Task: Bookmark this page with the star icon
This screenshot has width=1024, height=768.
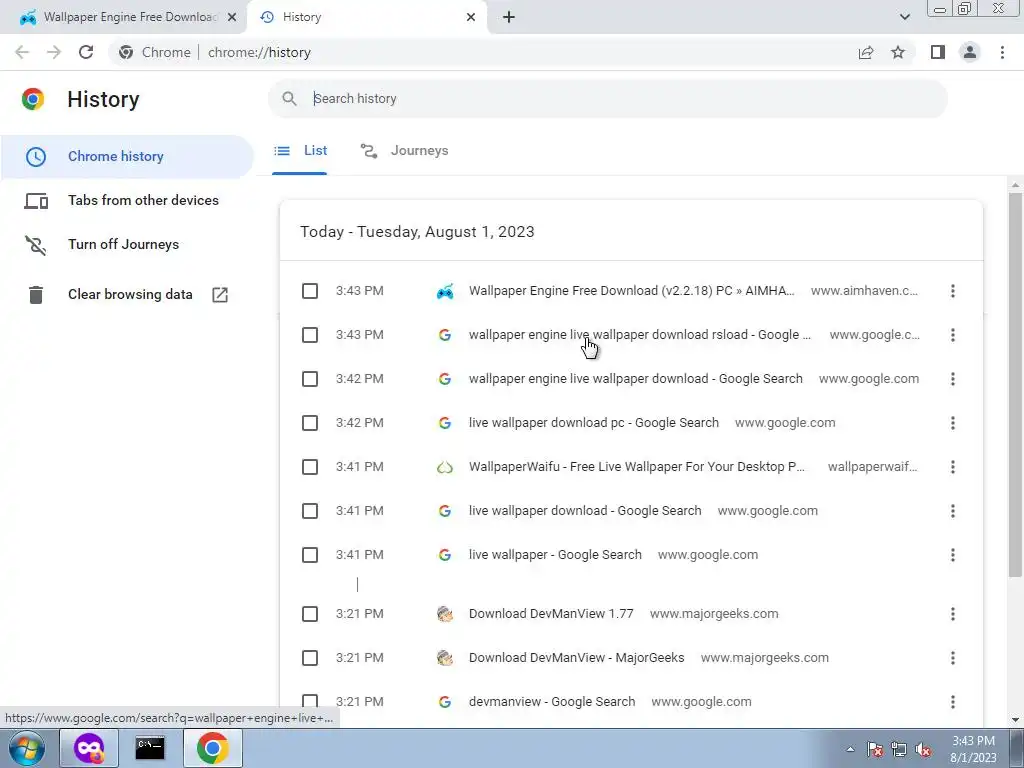Action: point(898,52)
